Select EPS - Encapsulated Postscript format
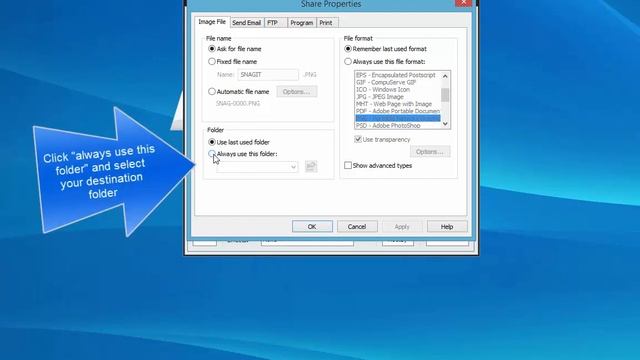This screenshot has height=360, width=640. tap(396, 75)
